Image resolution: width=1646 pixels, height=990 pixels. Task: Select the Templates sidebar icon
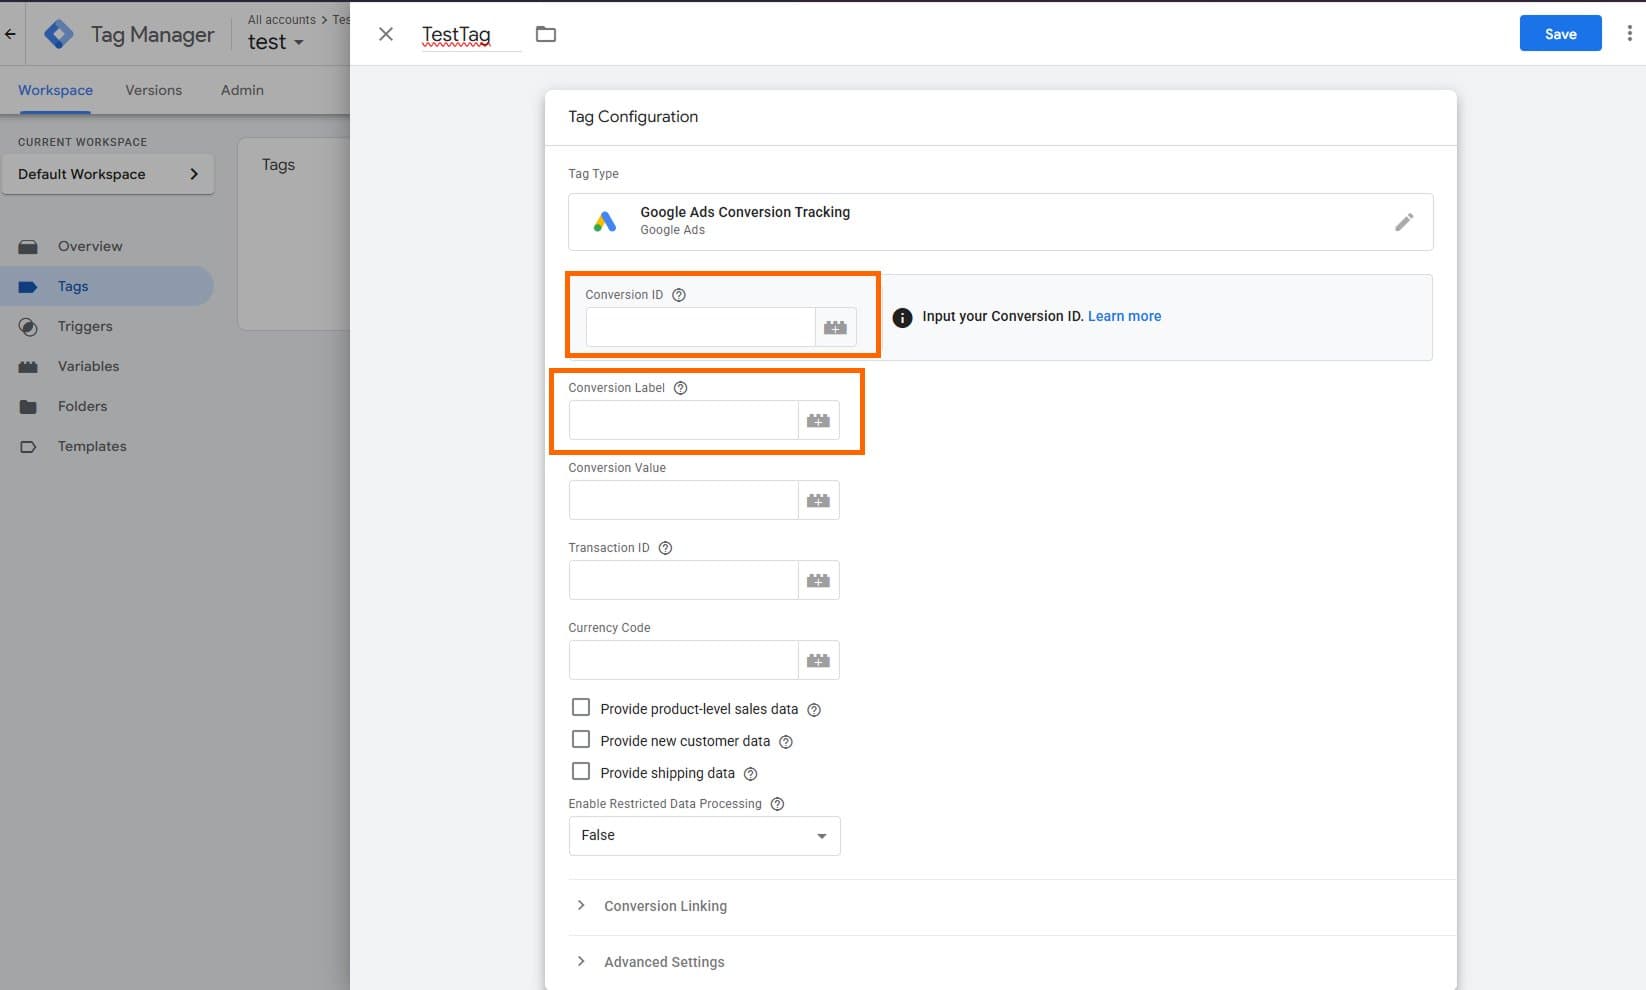pos(28,446)
